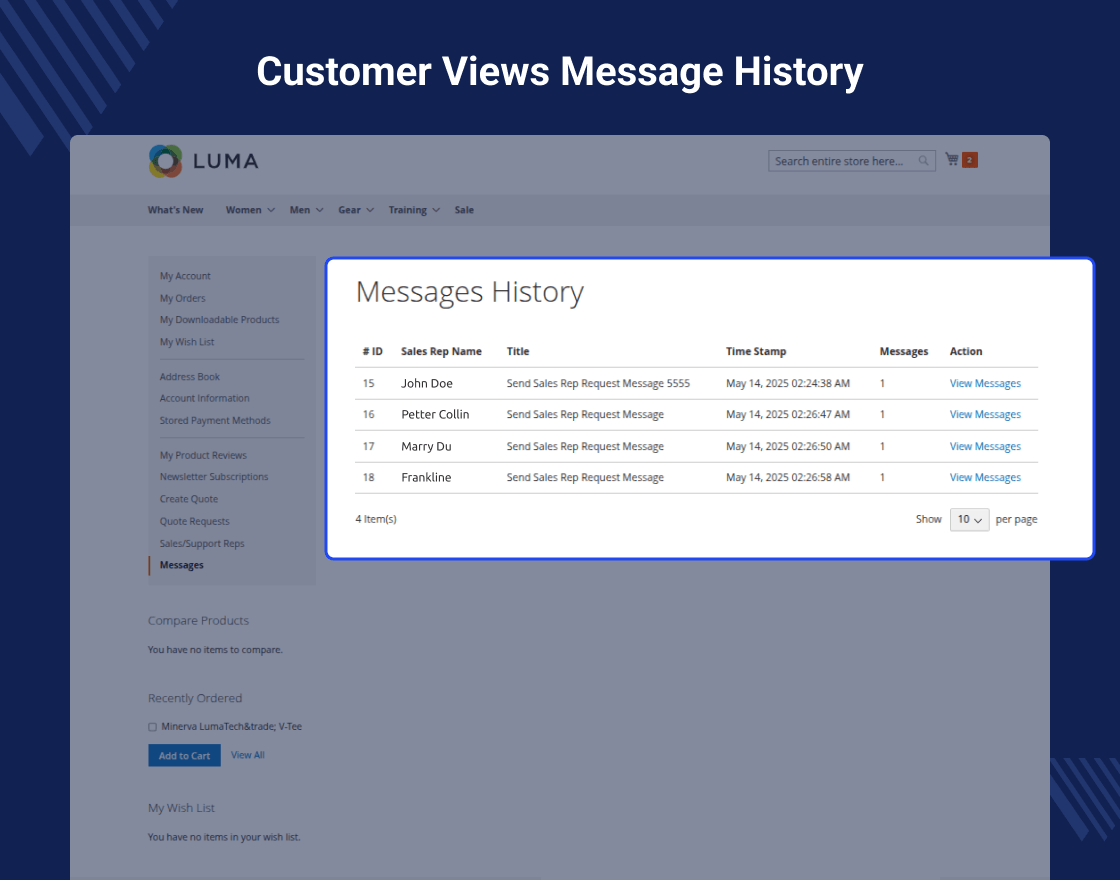1120x880 pixels.
Task: View Messages for Frankline
Action: tap(985, 477)
